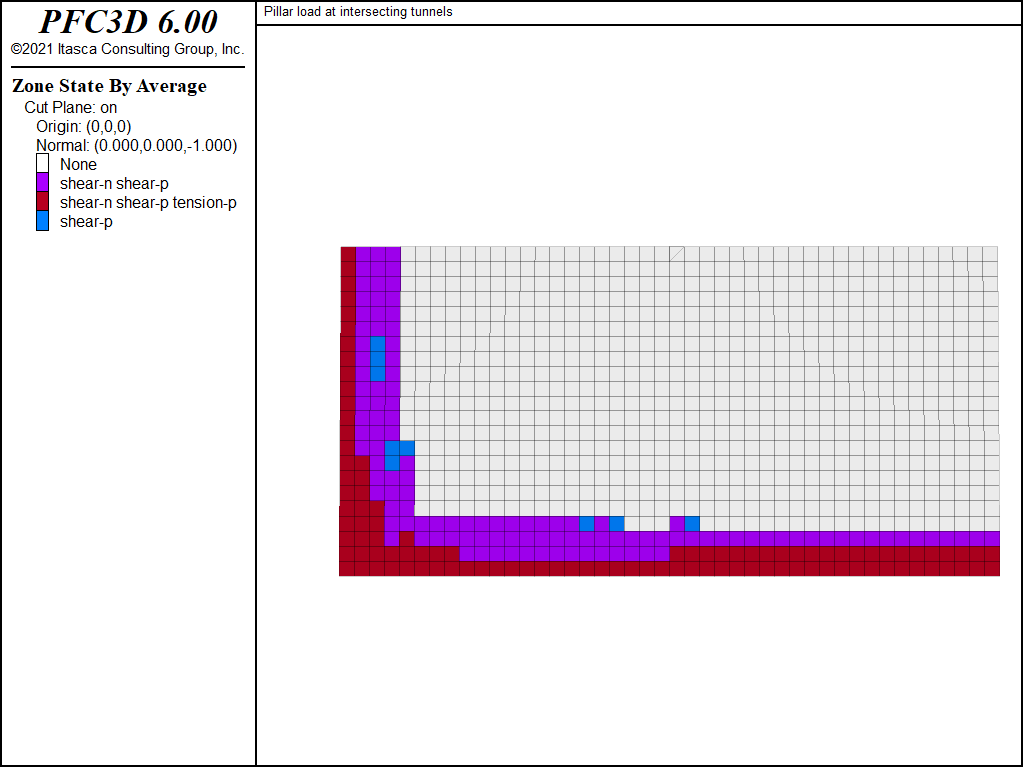Screen dimensions: 1024x768
Task: Click the purple shear-n shear-p swatch
Action: pos(42,183)
